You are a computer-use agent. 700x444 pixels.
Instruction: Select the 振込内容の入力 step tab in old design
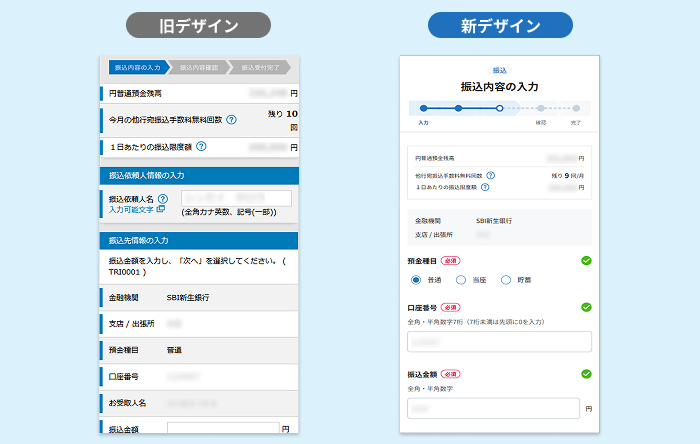tap(138, 67)
